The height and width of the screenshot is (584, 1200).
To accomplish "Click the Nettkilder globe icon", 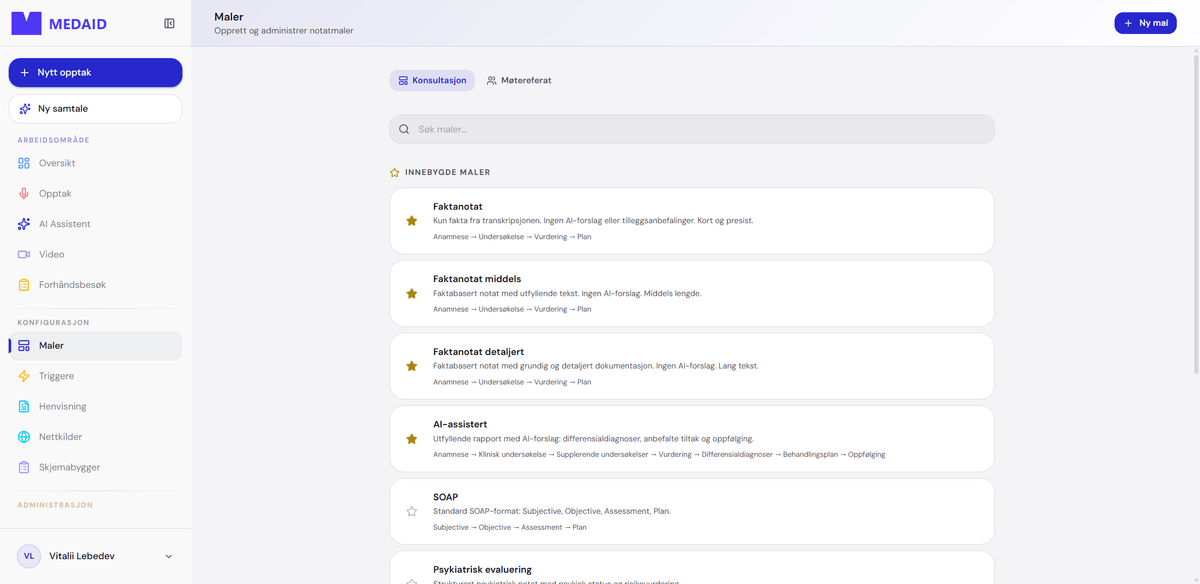I will [x=24, y=437].
